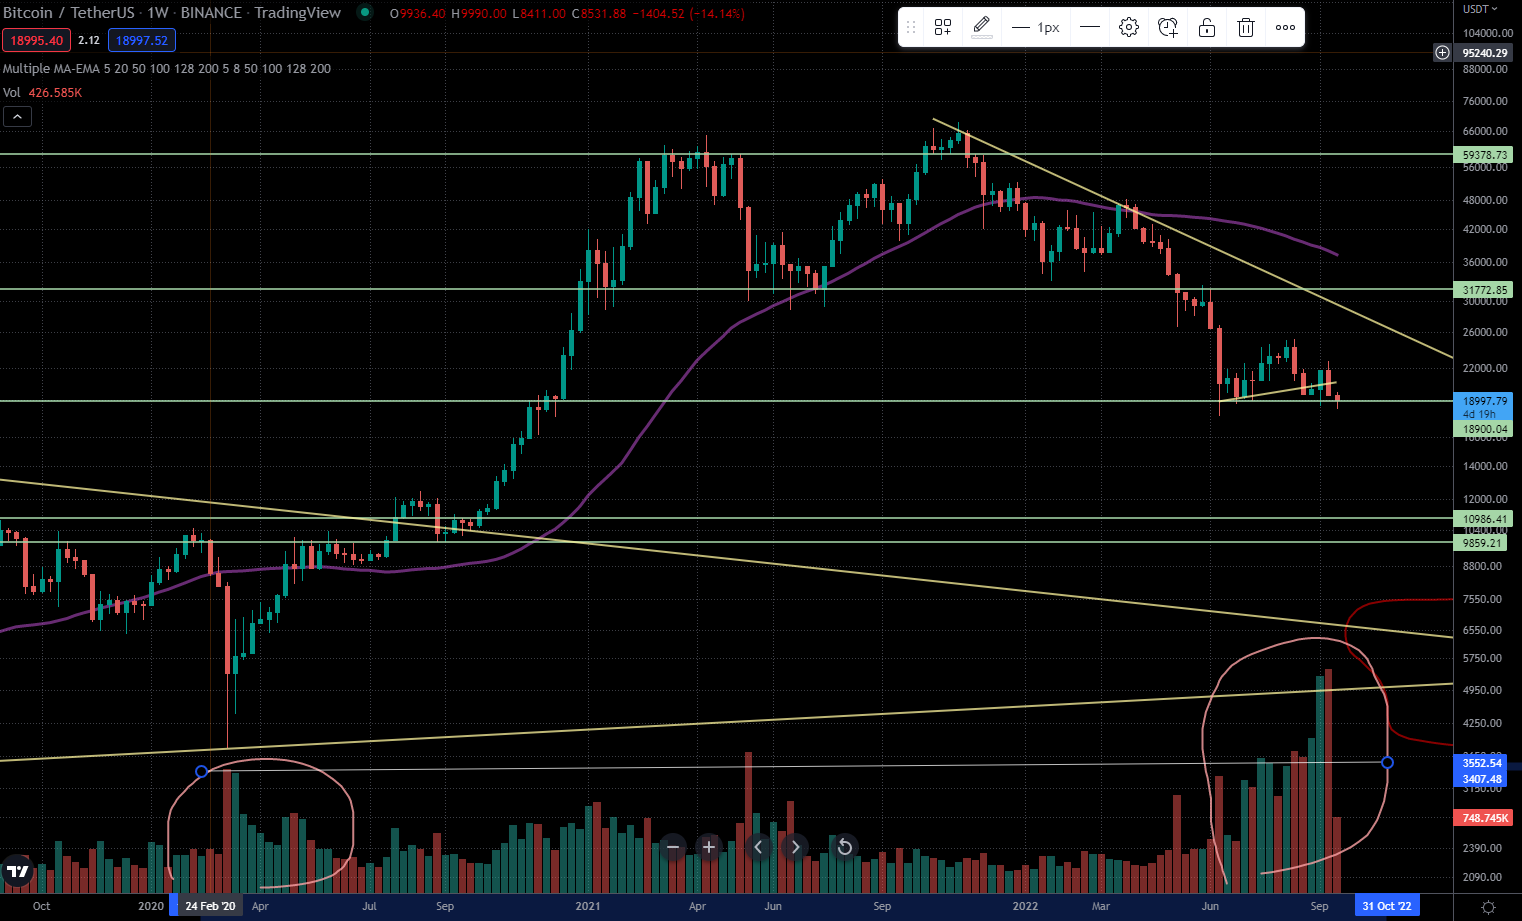Reset the chart view
This screenshot has height=921, width=1522.
point(845,847)
